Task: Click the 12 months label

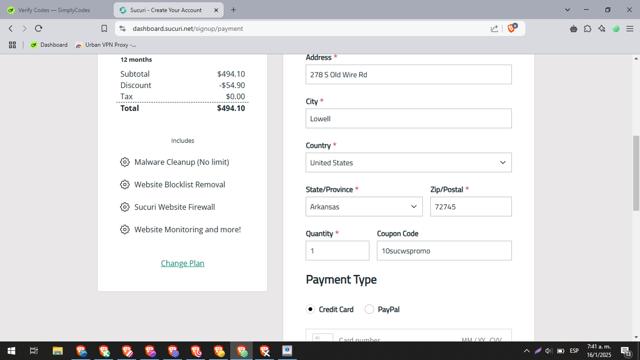Action: pos(136,60)
